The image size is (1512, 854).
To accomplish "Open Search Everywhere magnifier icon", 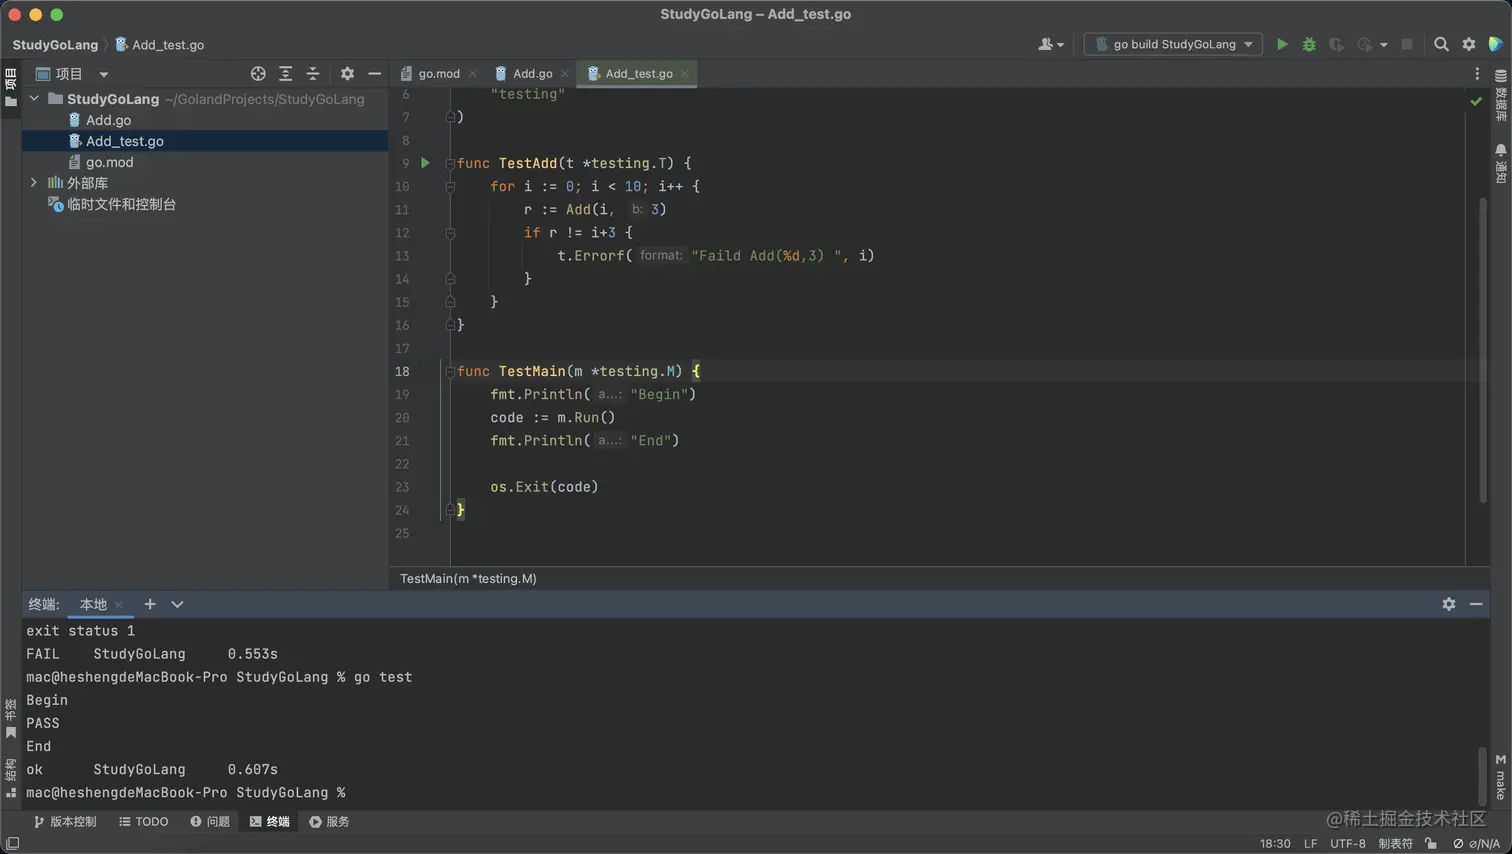I will click(x=1441, y=44).
